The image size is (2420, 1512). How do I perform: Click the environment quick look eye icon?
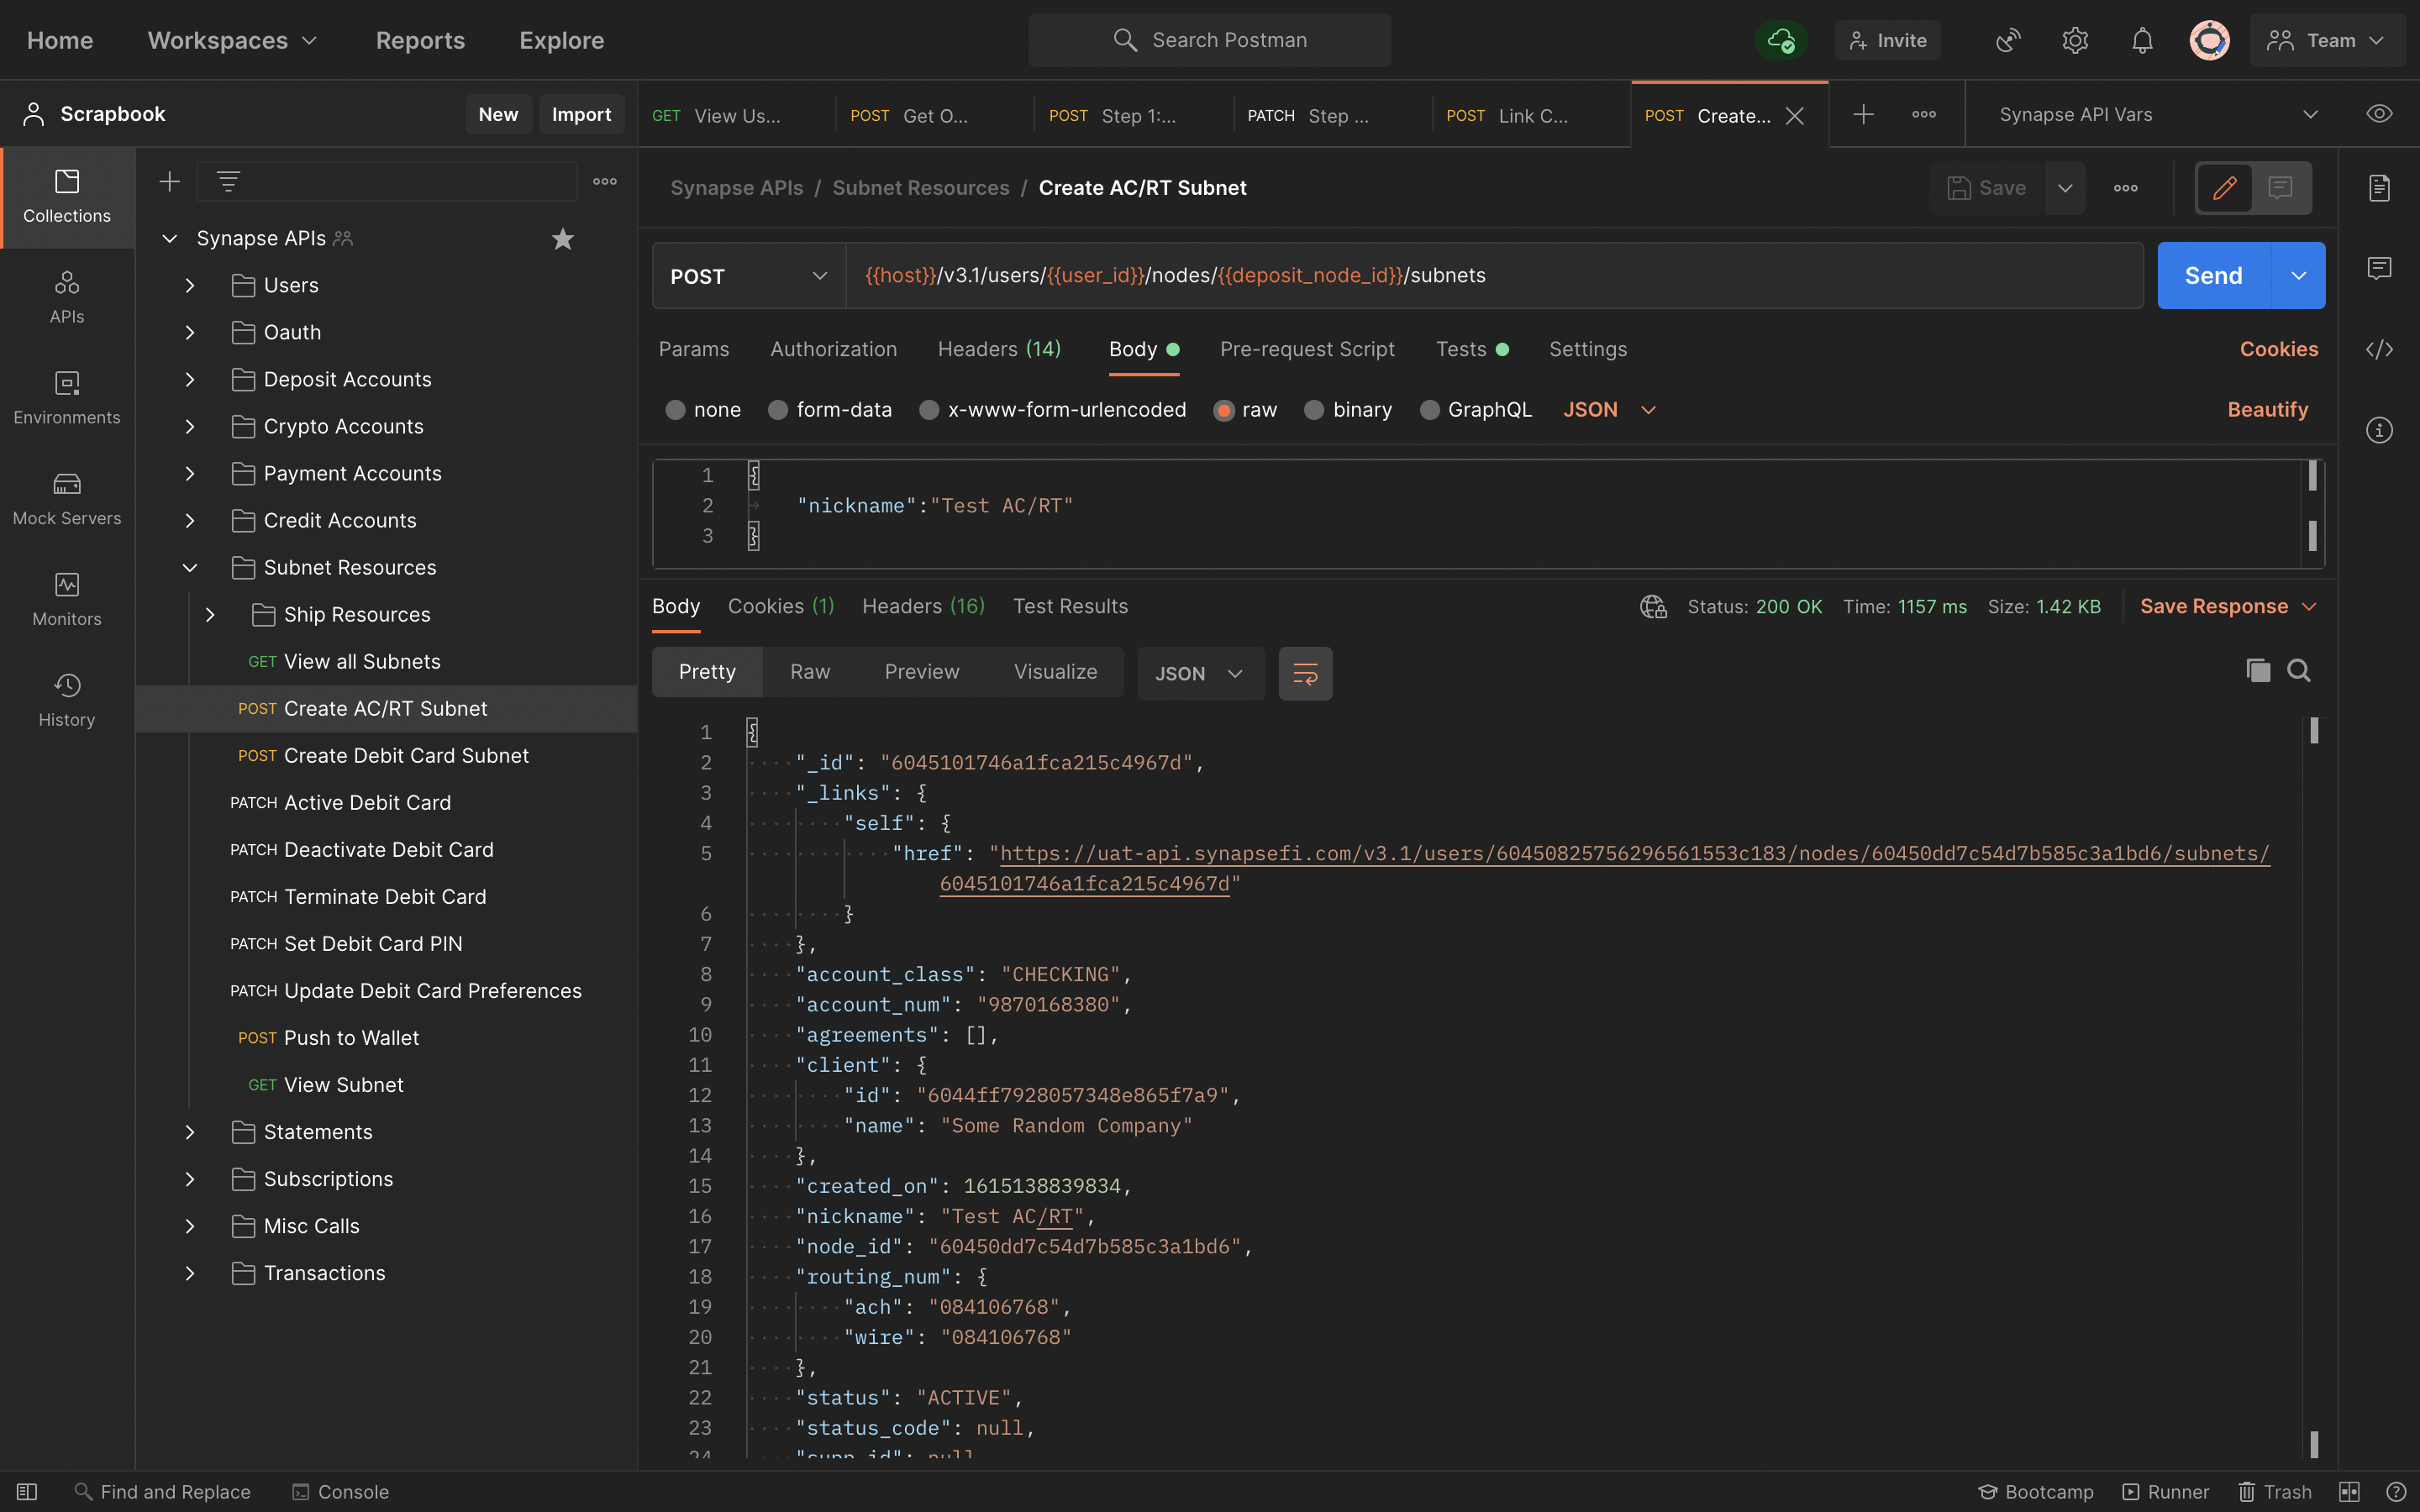pos(2379,114)
